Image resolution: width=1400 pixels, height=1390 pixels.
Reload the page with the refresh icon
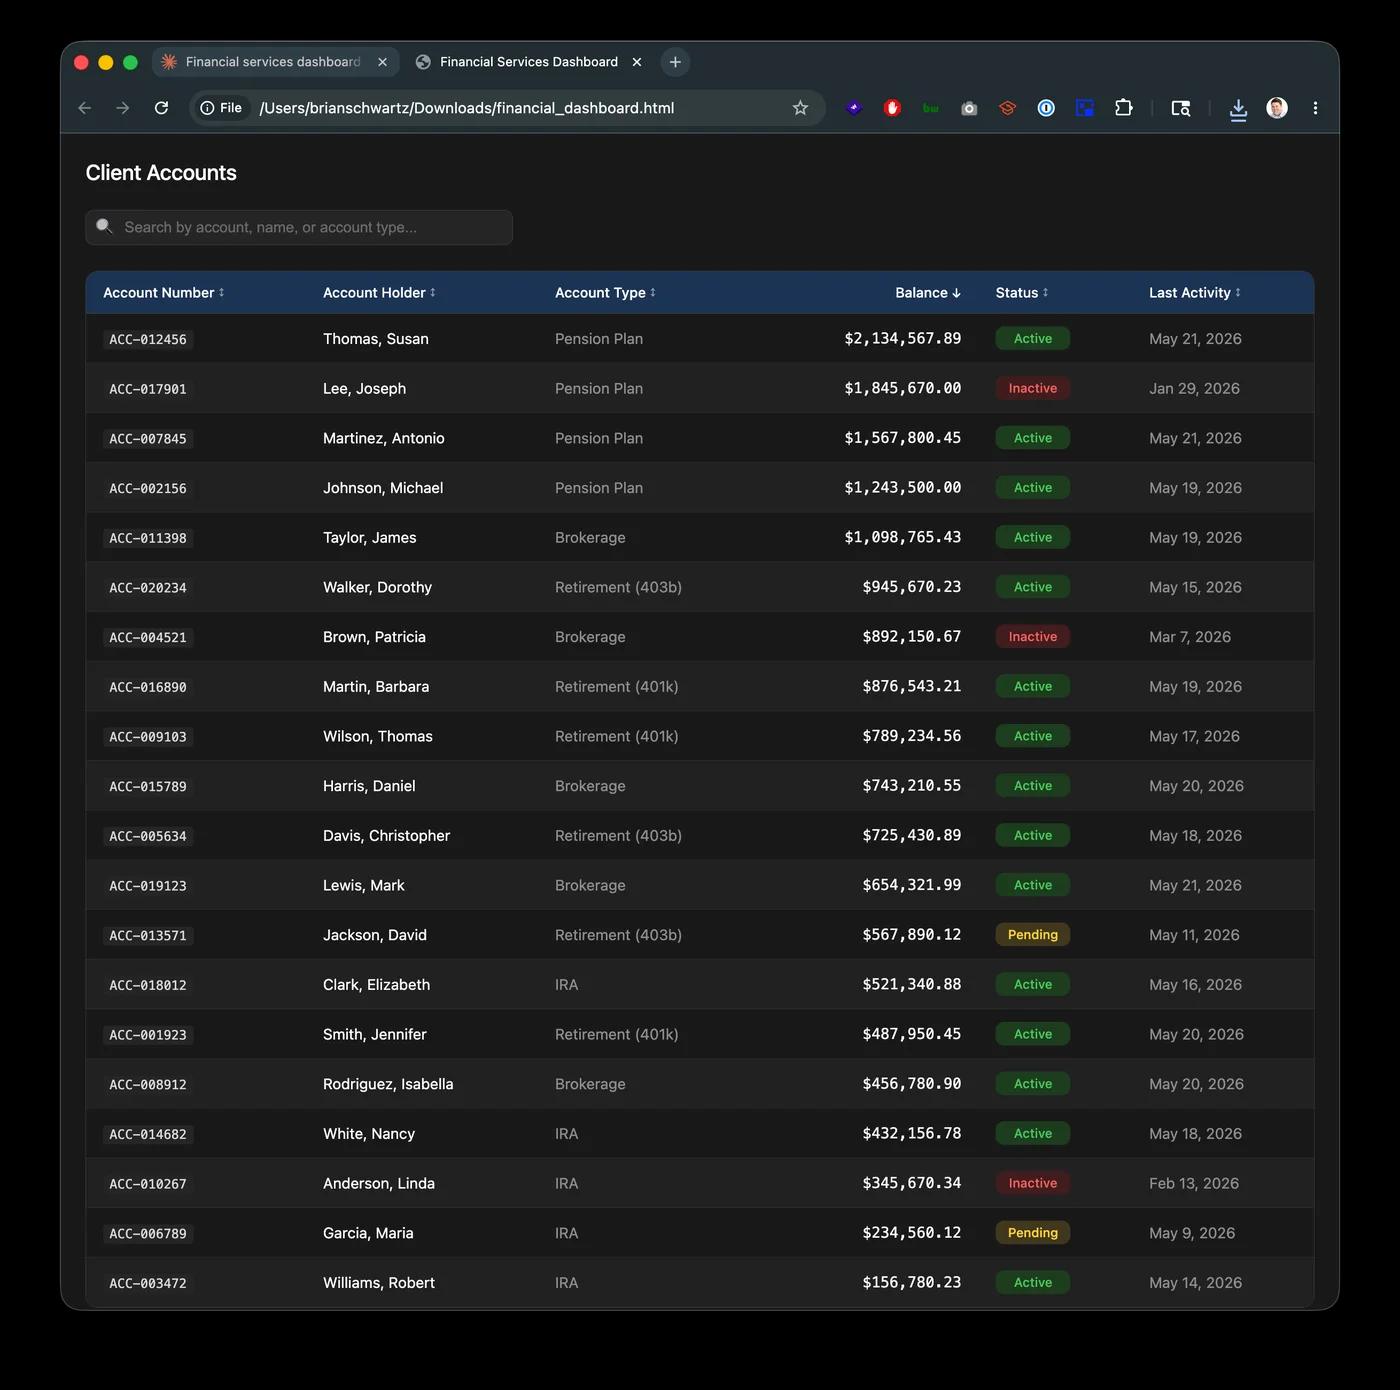(161, 108)
